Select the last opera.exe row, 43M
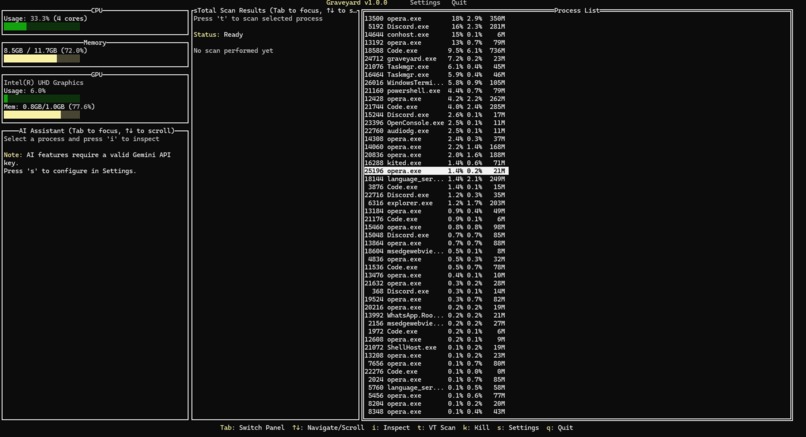The width and height of the screenshot is (806, 437). tap(435, 411)
